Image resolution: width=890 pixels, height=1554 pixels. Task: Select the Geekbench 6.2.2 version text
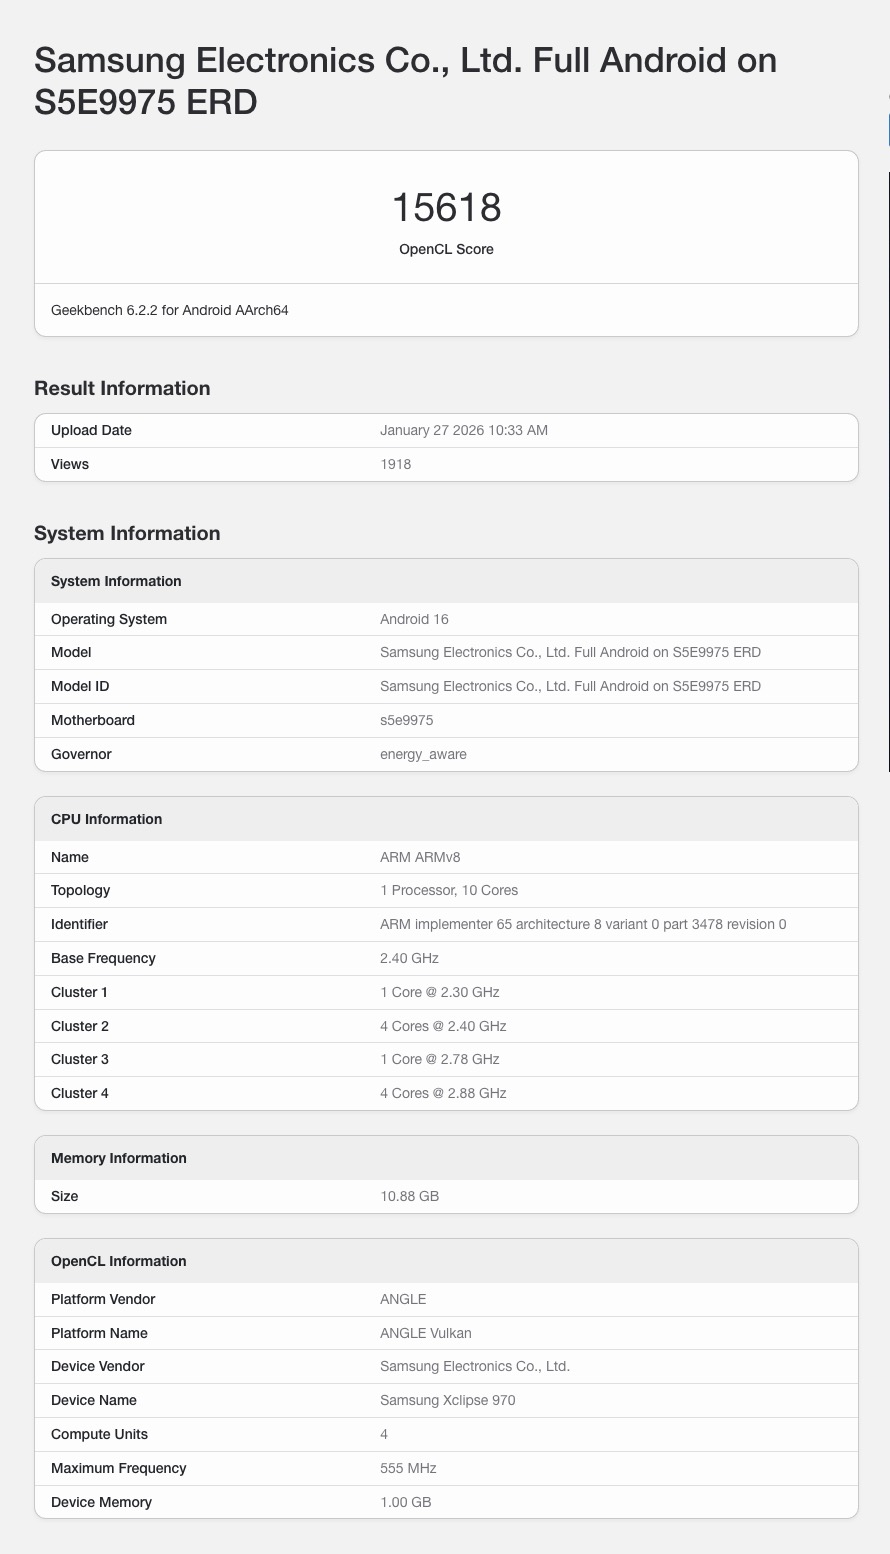tap(170, 310)
